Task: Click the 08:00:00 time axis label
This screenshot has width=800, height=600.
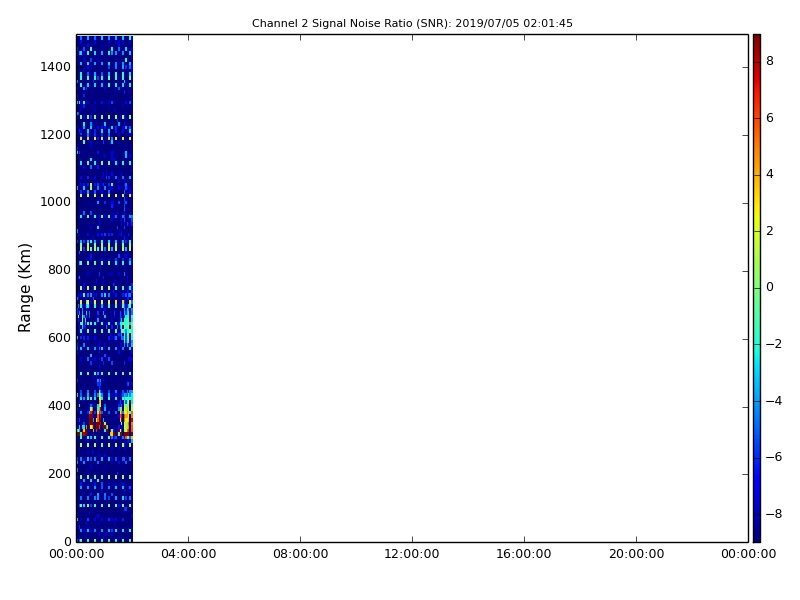Action: tap(301, 554)
